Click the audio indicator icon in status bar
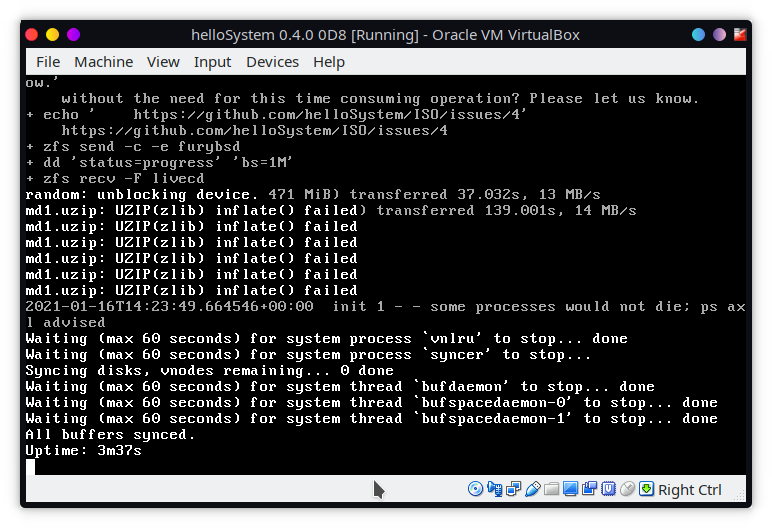 pyautogui.click(x=494, y=489)
